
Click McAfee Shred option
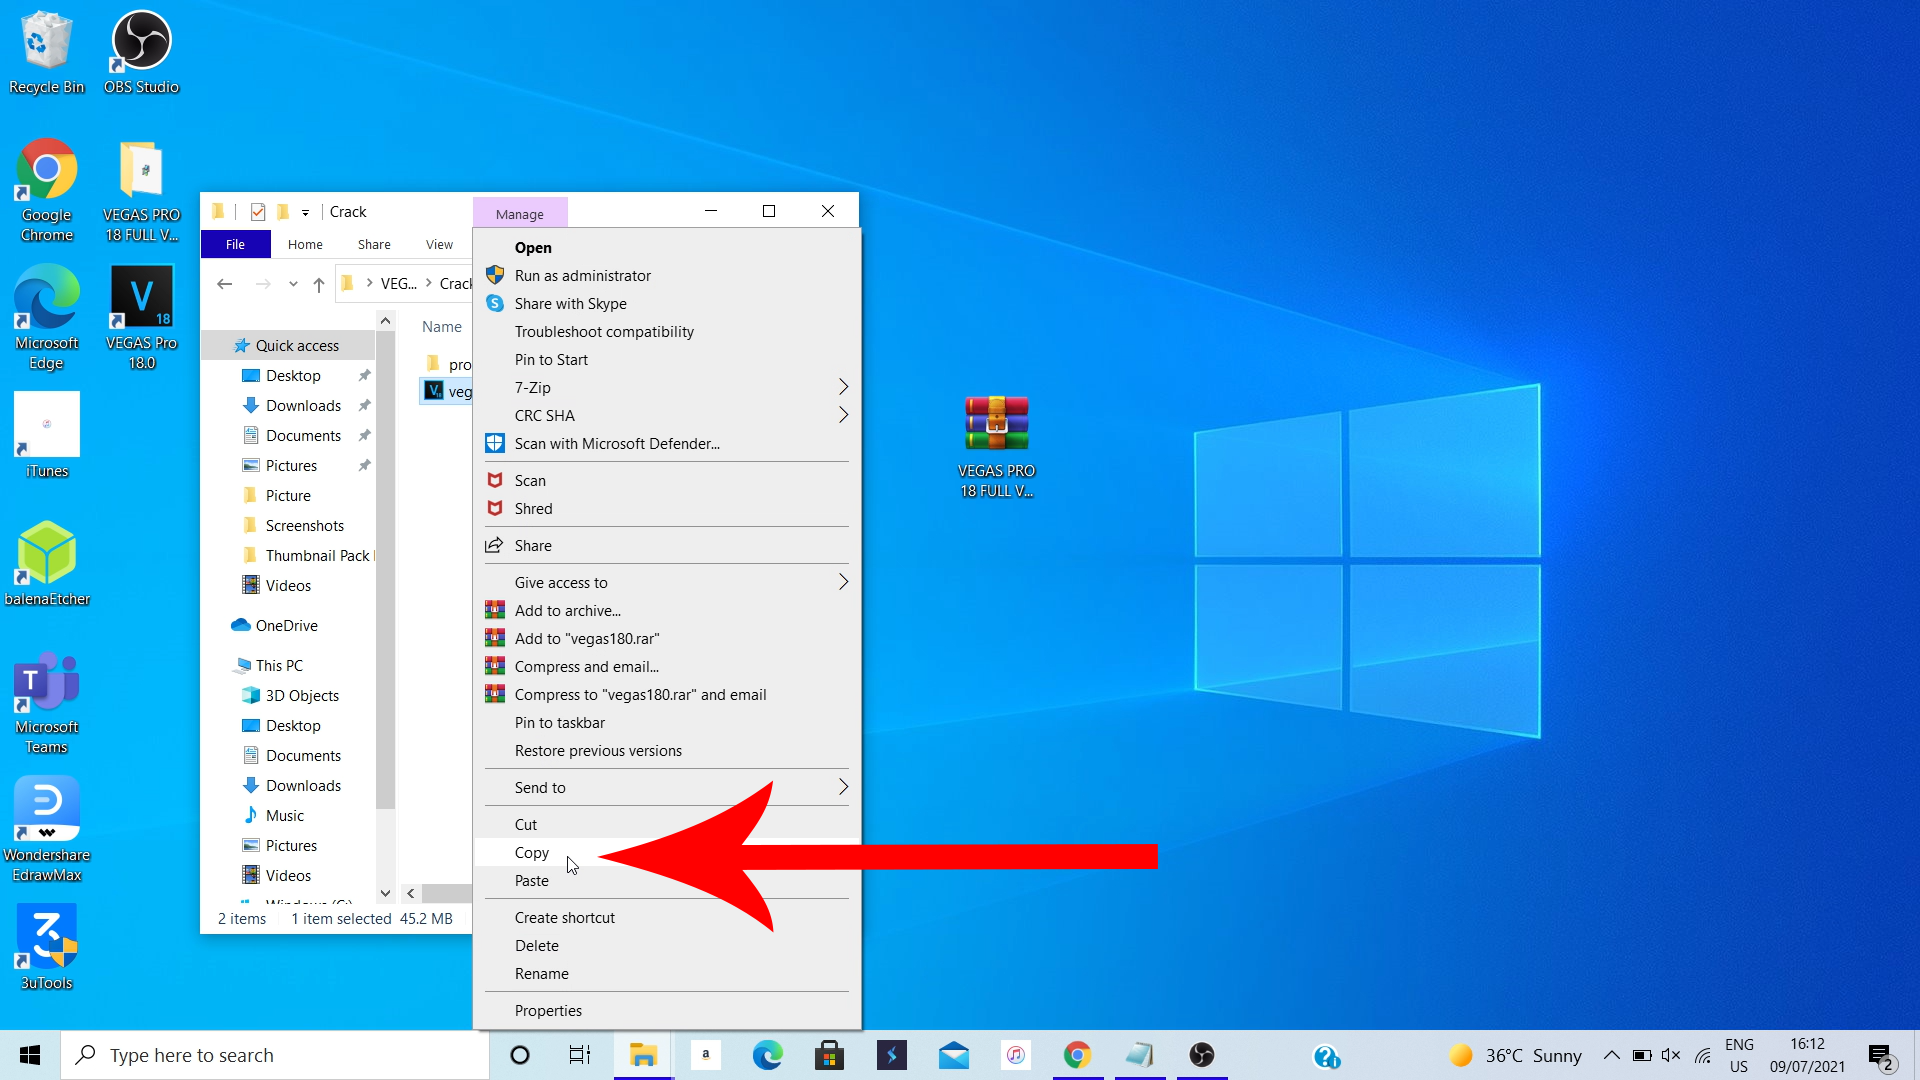coord(667,508)
